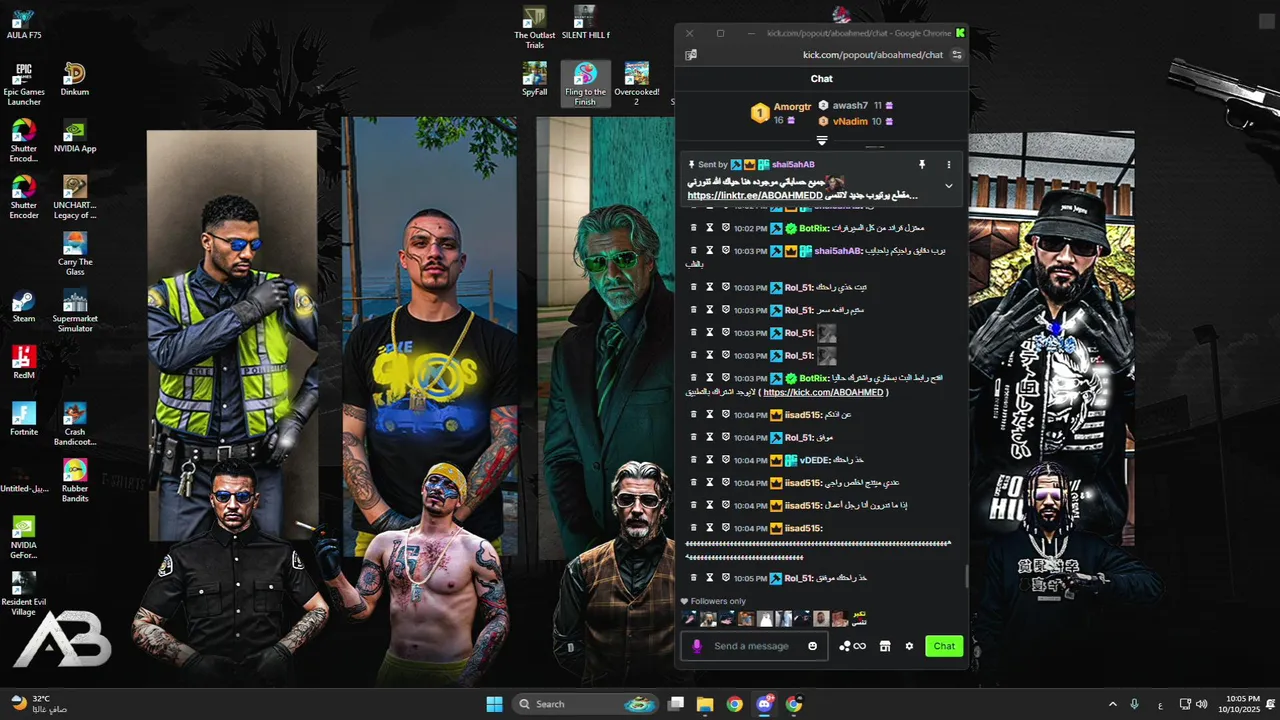Click the Chrome address bar URL
This screenshot has width=1280, height=720.
[x=872, y=55]
